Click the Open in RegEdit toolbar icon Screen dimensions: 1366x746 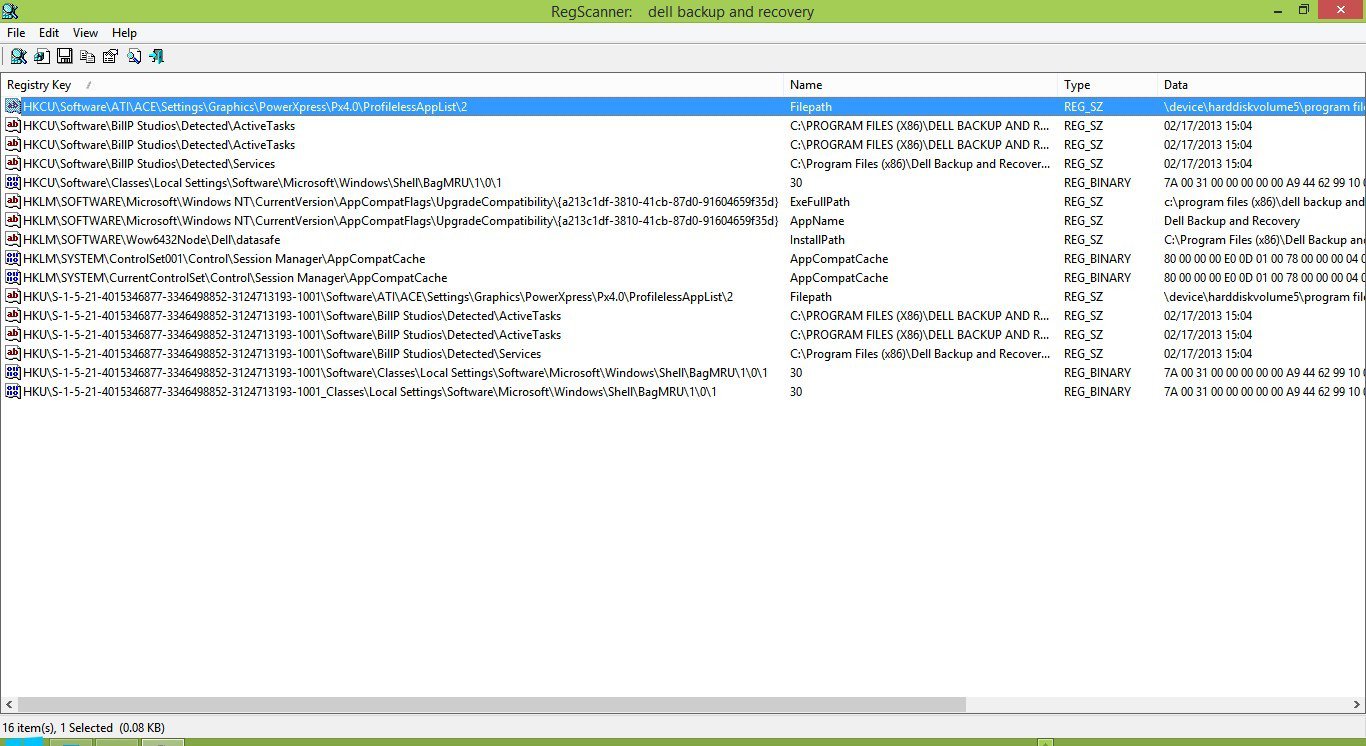tap(42, 56)
